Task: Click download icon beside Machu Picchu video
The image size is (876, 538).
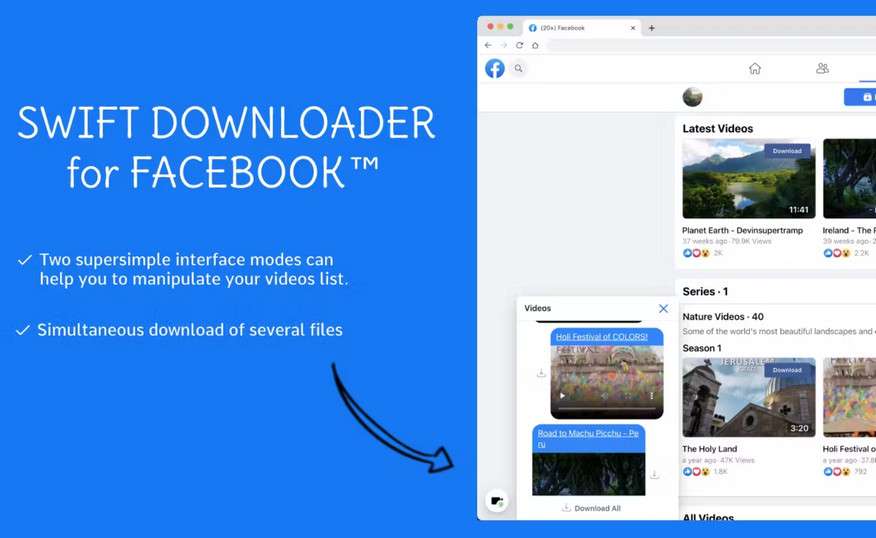Action: (655, 474)
